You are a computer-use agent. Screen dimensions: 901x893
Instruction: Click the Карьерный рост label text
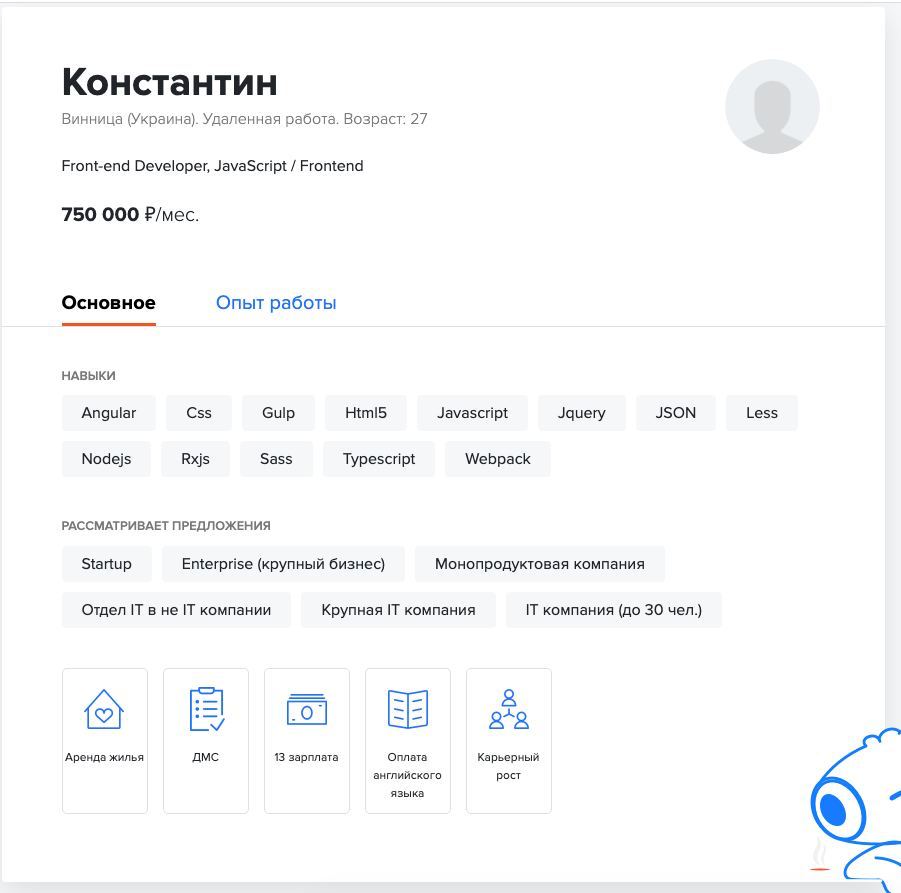509,766
